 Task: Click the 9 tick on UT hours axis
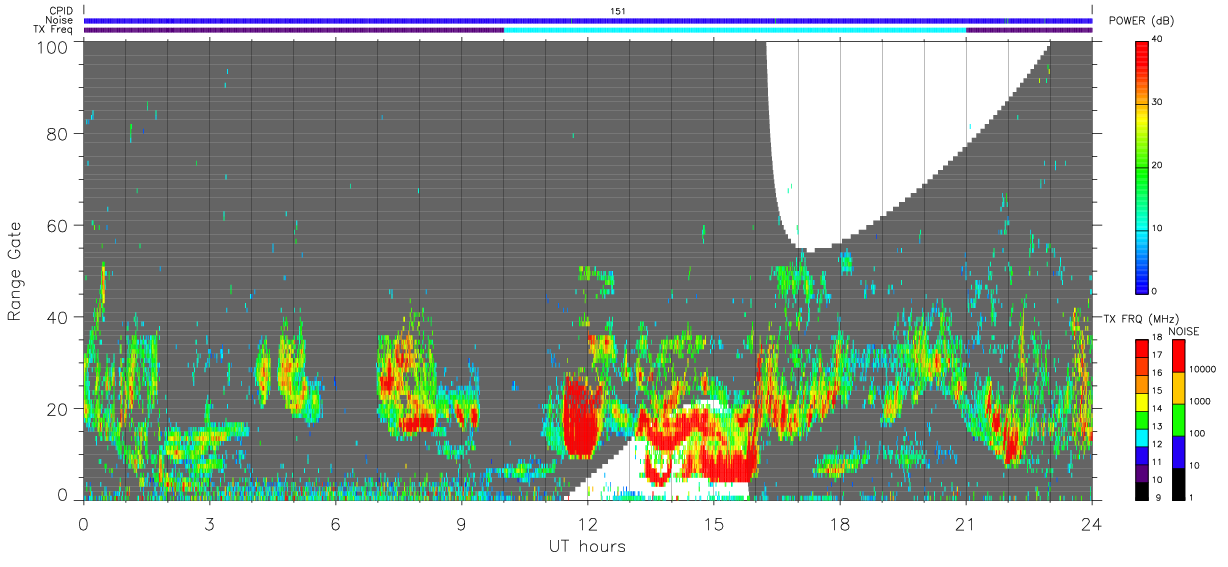[461, 523]
